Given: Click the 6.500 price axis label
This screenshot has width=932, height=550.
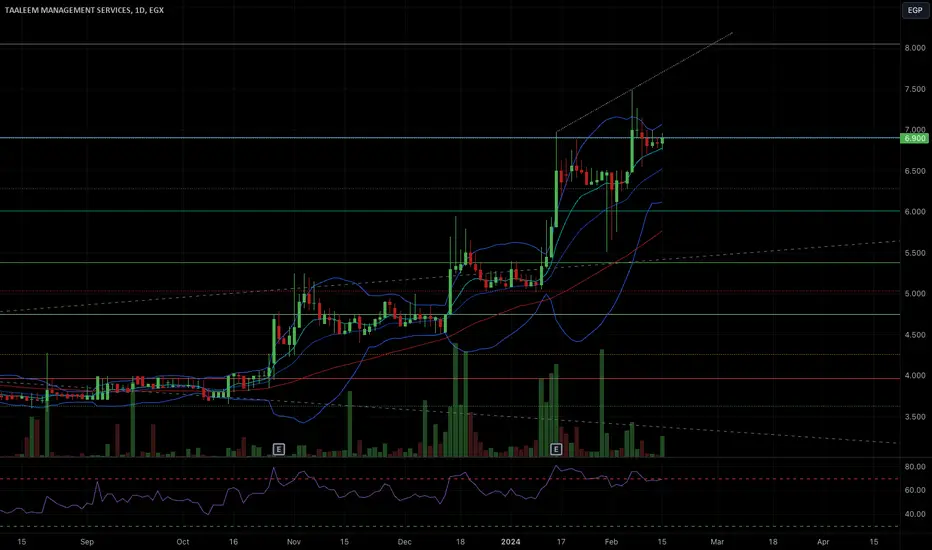Looking at the screenshot, I should (x=915, y=171).
